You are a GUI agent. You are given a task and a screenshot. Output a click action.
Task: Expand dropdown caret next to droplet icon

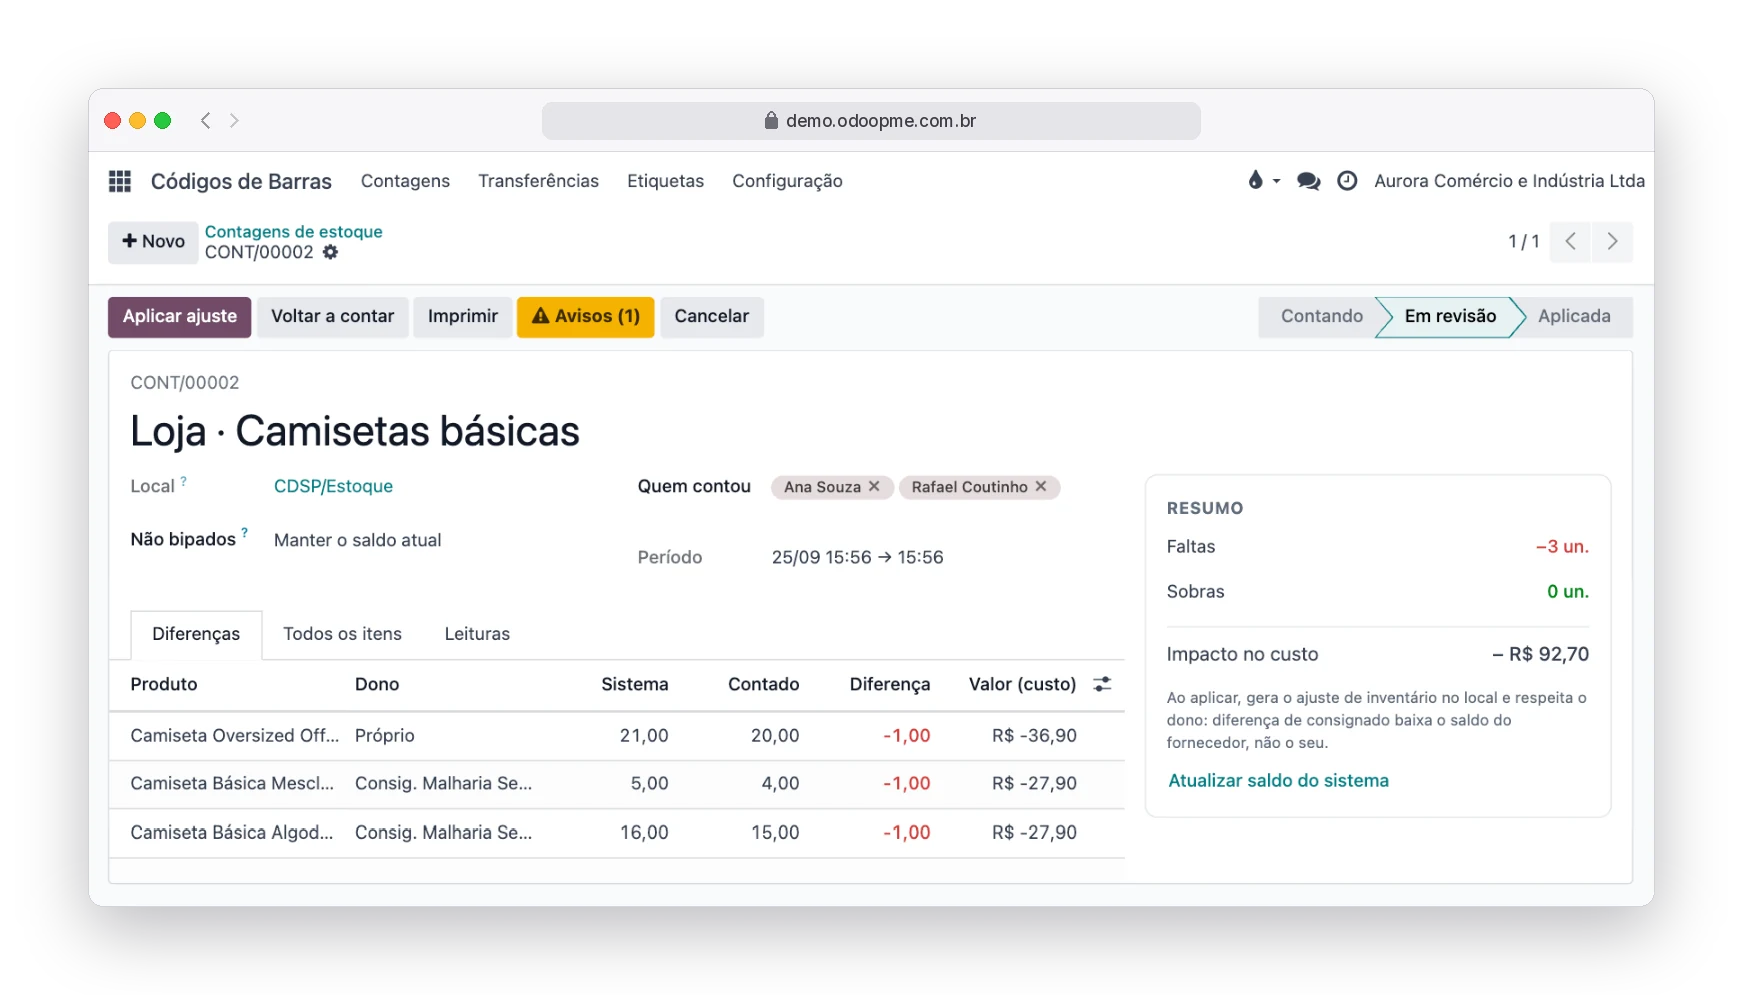click(1276, 181)
